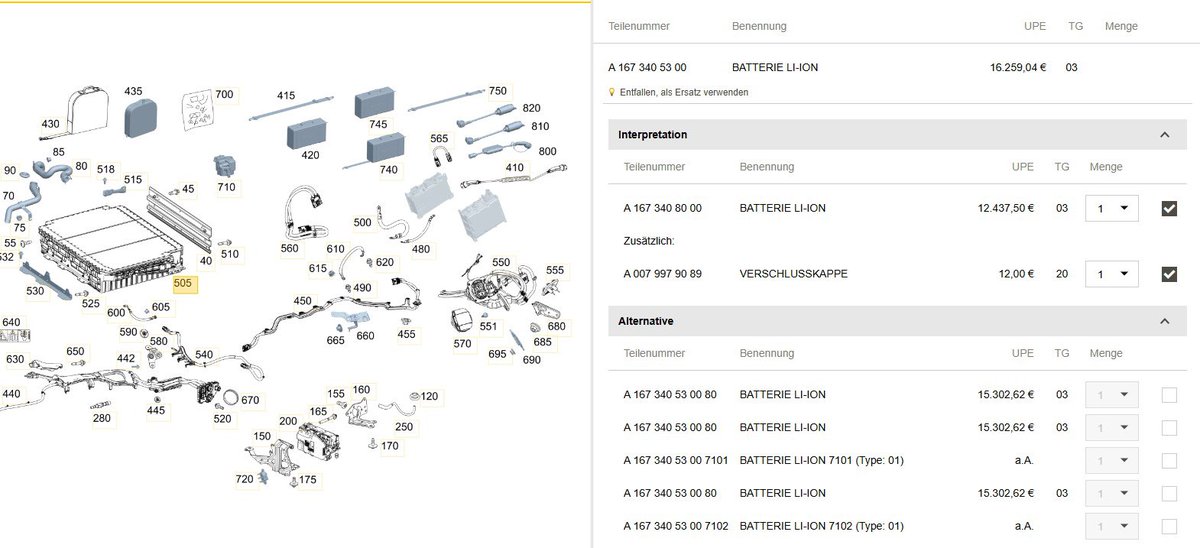
Task: Collapse the Alternative section
Action: 1165,321
